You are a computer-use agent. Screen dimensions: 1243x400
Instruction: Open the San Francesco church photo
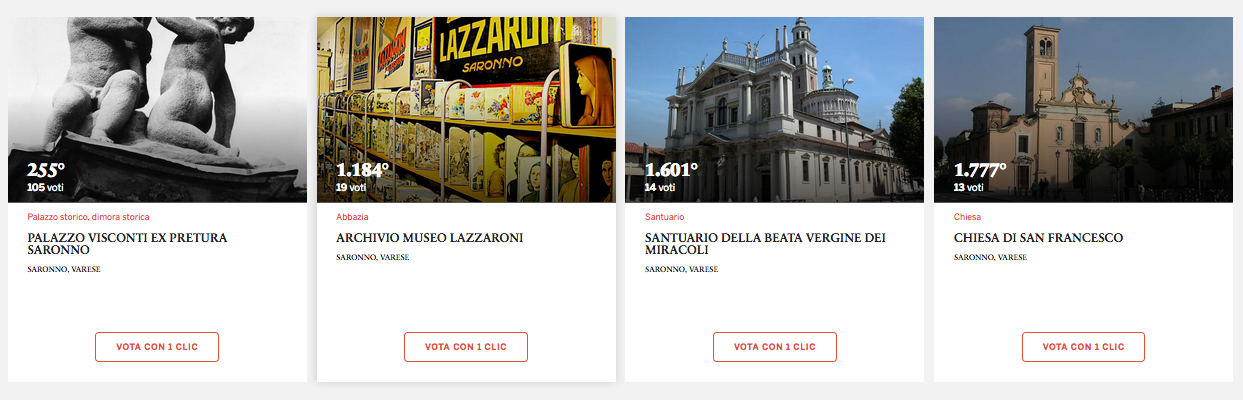[1083, 109]
